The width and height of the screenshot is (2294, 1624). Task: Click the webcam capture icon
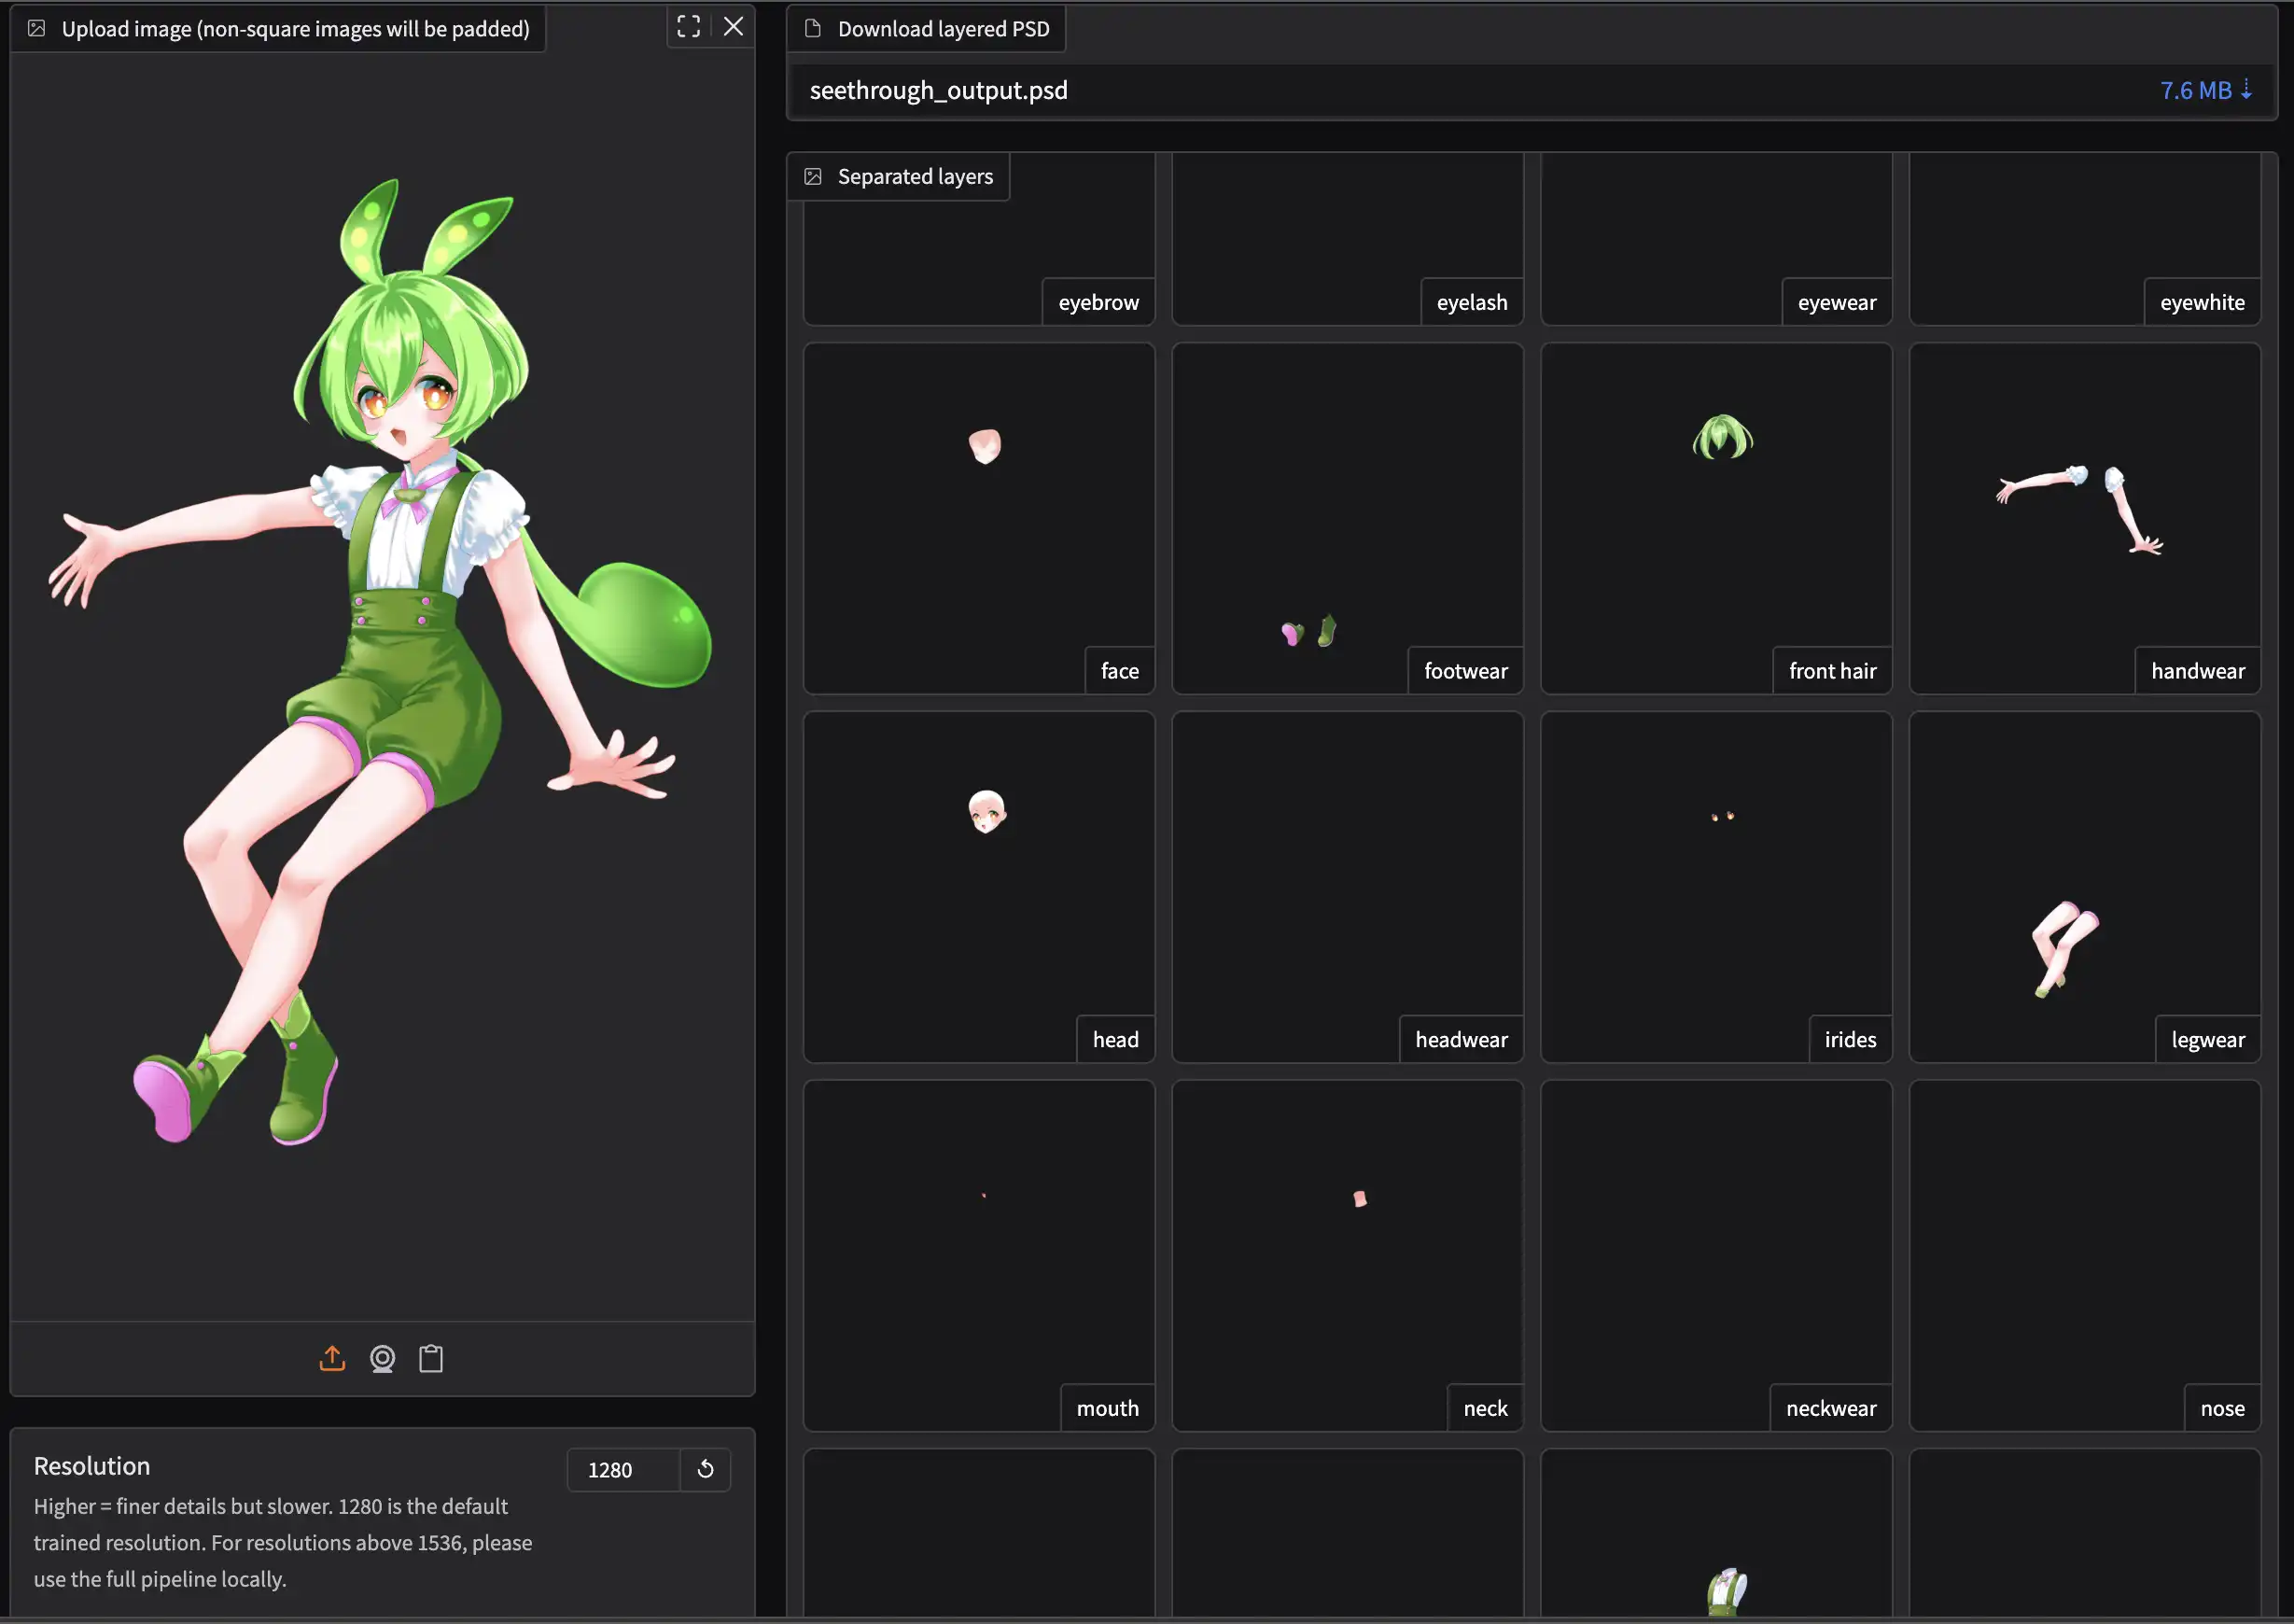pyautogui.click(x=382, y=1358)
